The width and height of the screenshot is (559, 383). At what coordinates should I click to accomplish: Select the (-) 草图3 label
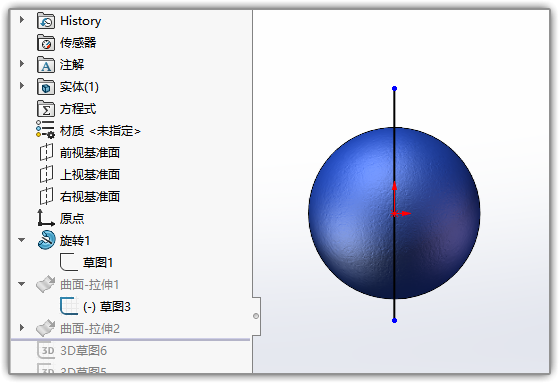pyautogui.click(x=107, y=307)
